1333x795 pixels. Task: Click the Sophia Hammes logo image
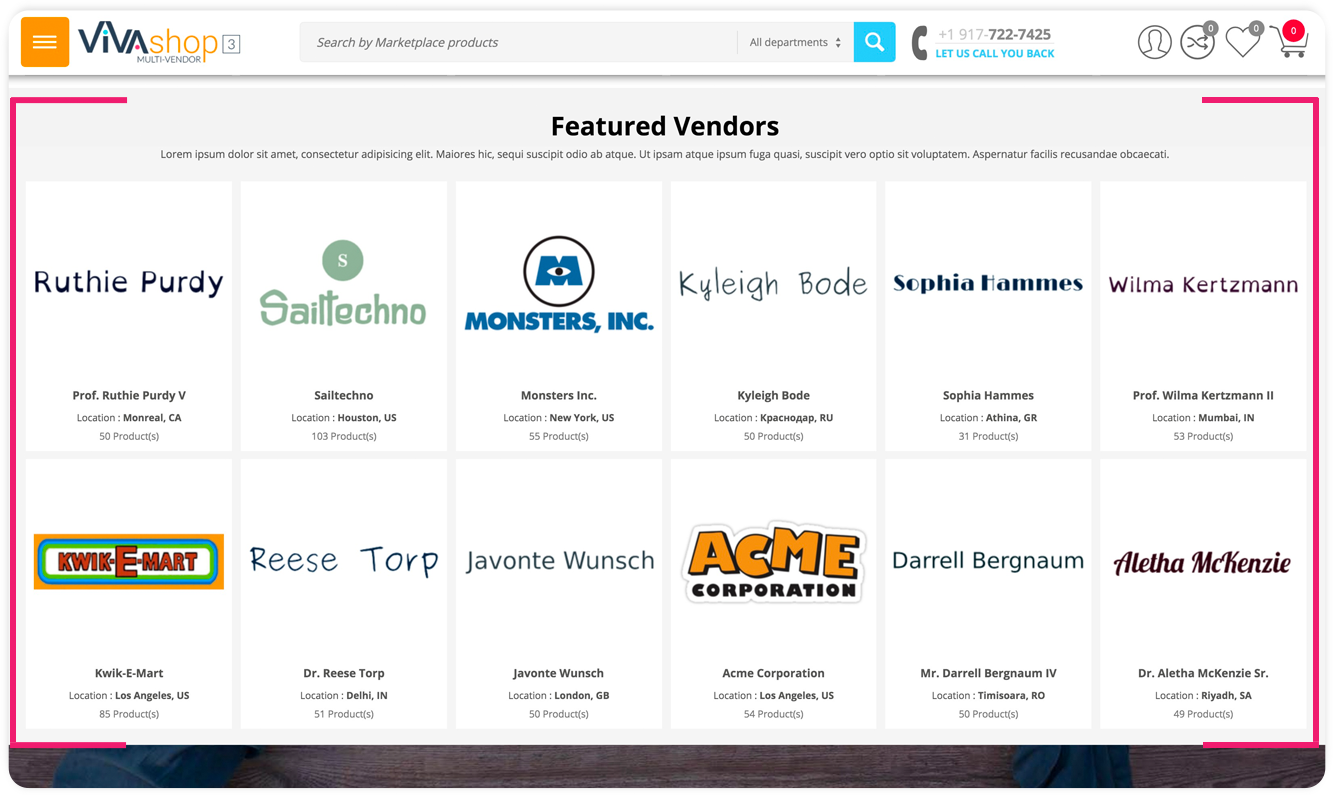point(987,284)
